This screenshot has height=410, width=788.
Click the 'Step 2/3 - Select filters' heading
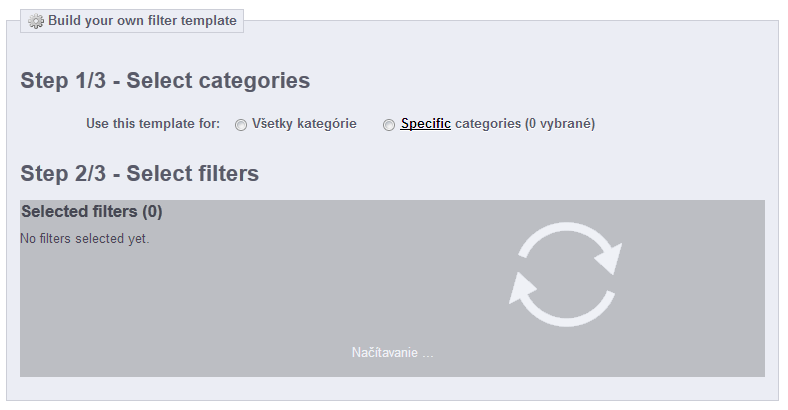[139, 173]
